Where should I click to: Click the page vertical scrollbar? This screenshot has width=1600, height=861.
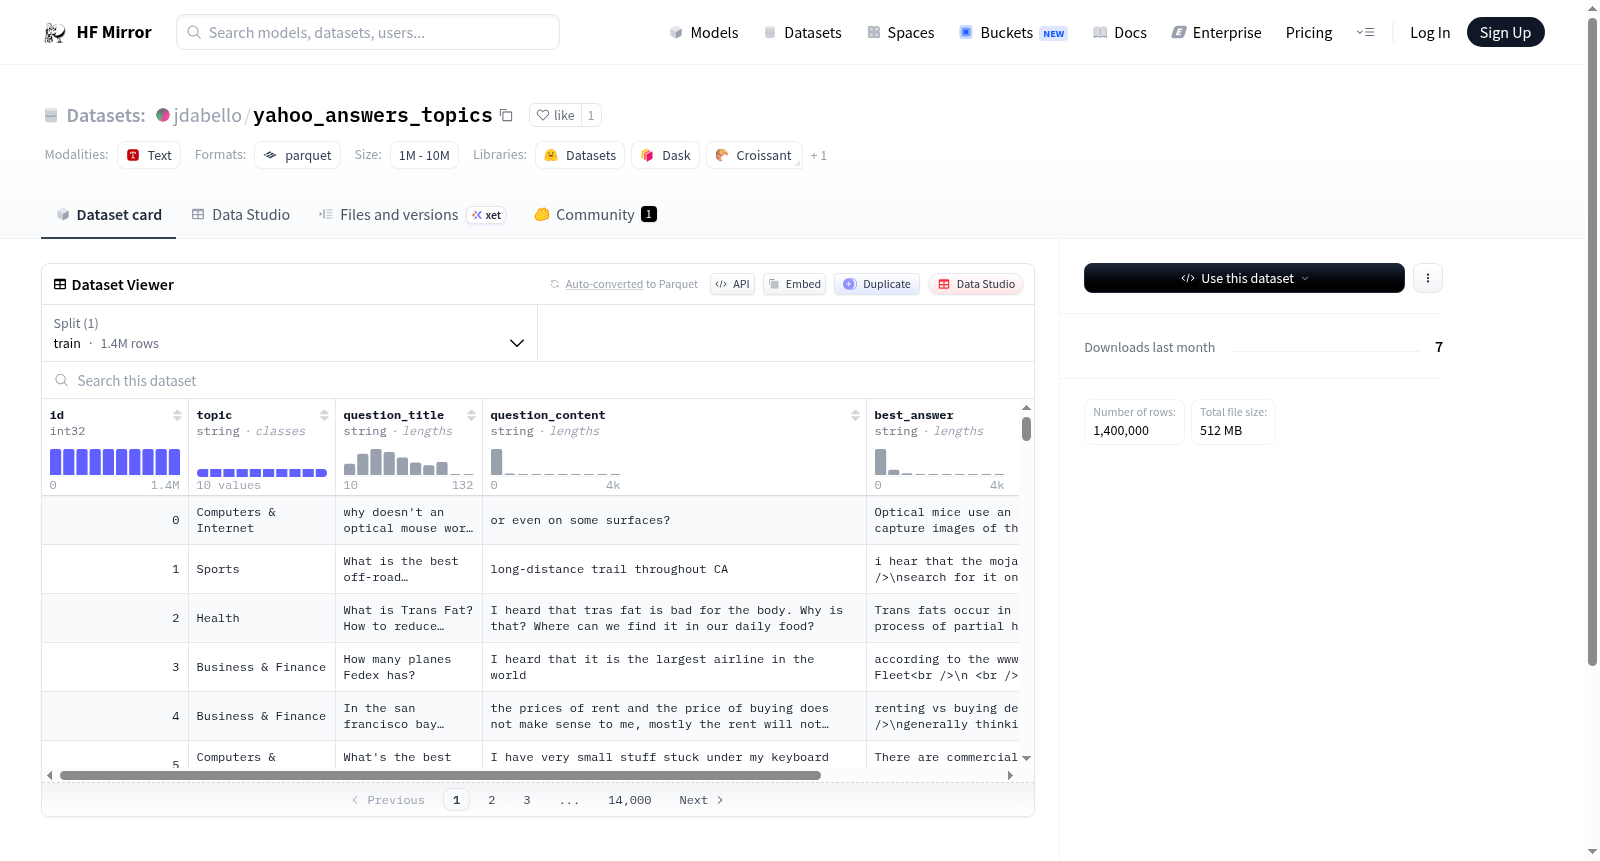click(1593, 342)
